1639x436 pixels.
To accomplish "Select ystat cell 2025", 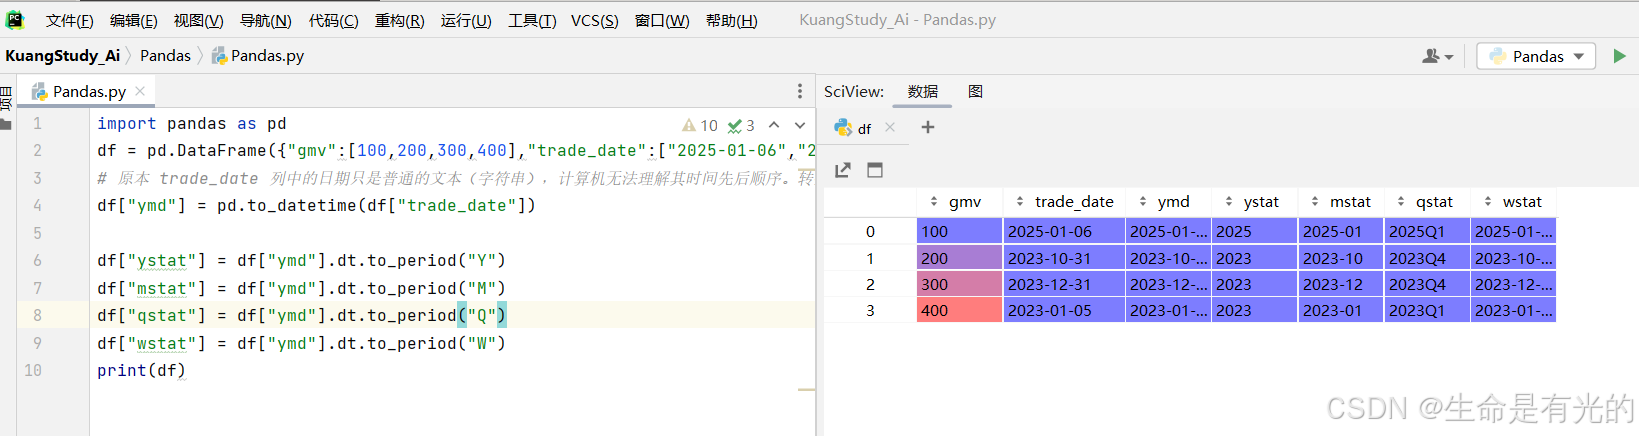I will 1256,231.
